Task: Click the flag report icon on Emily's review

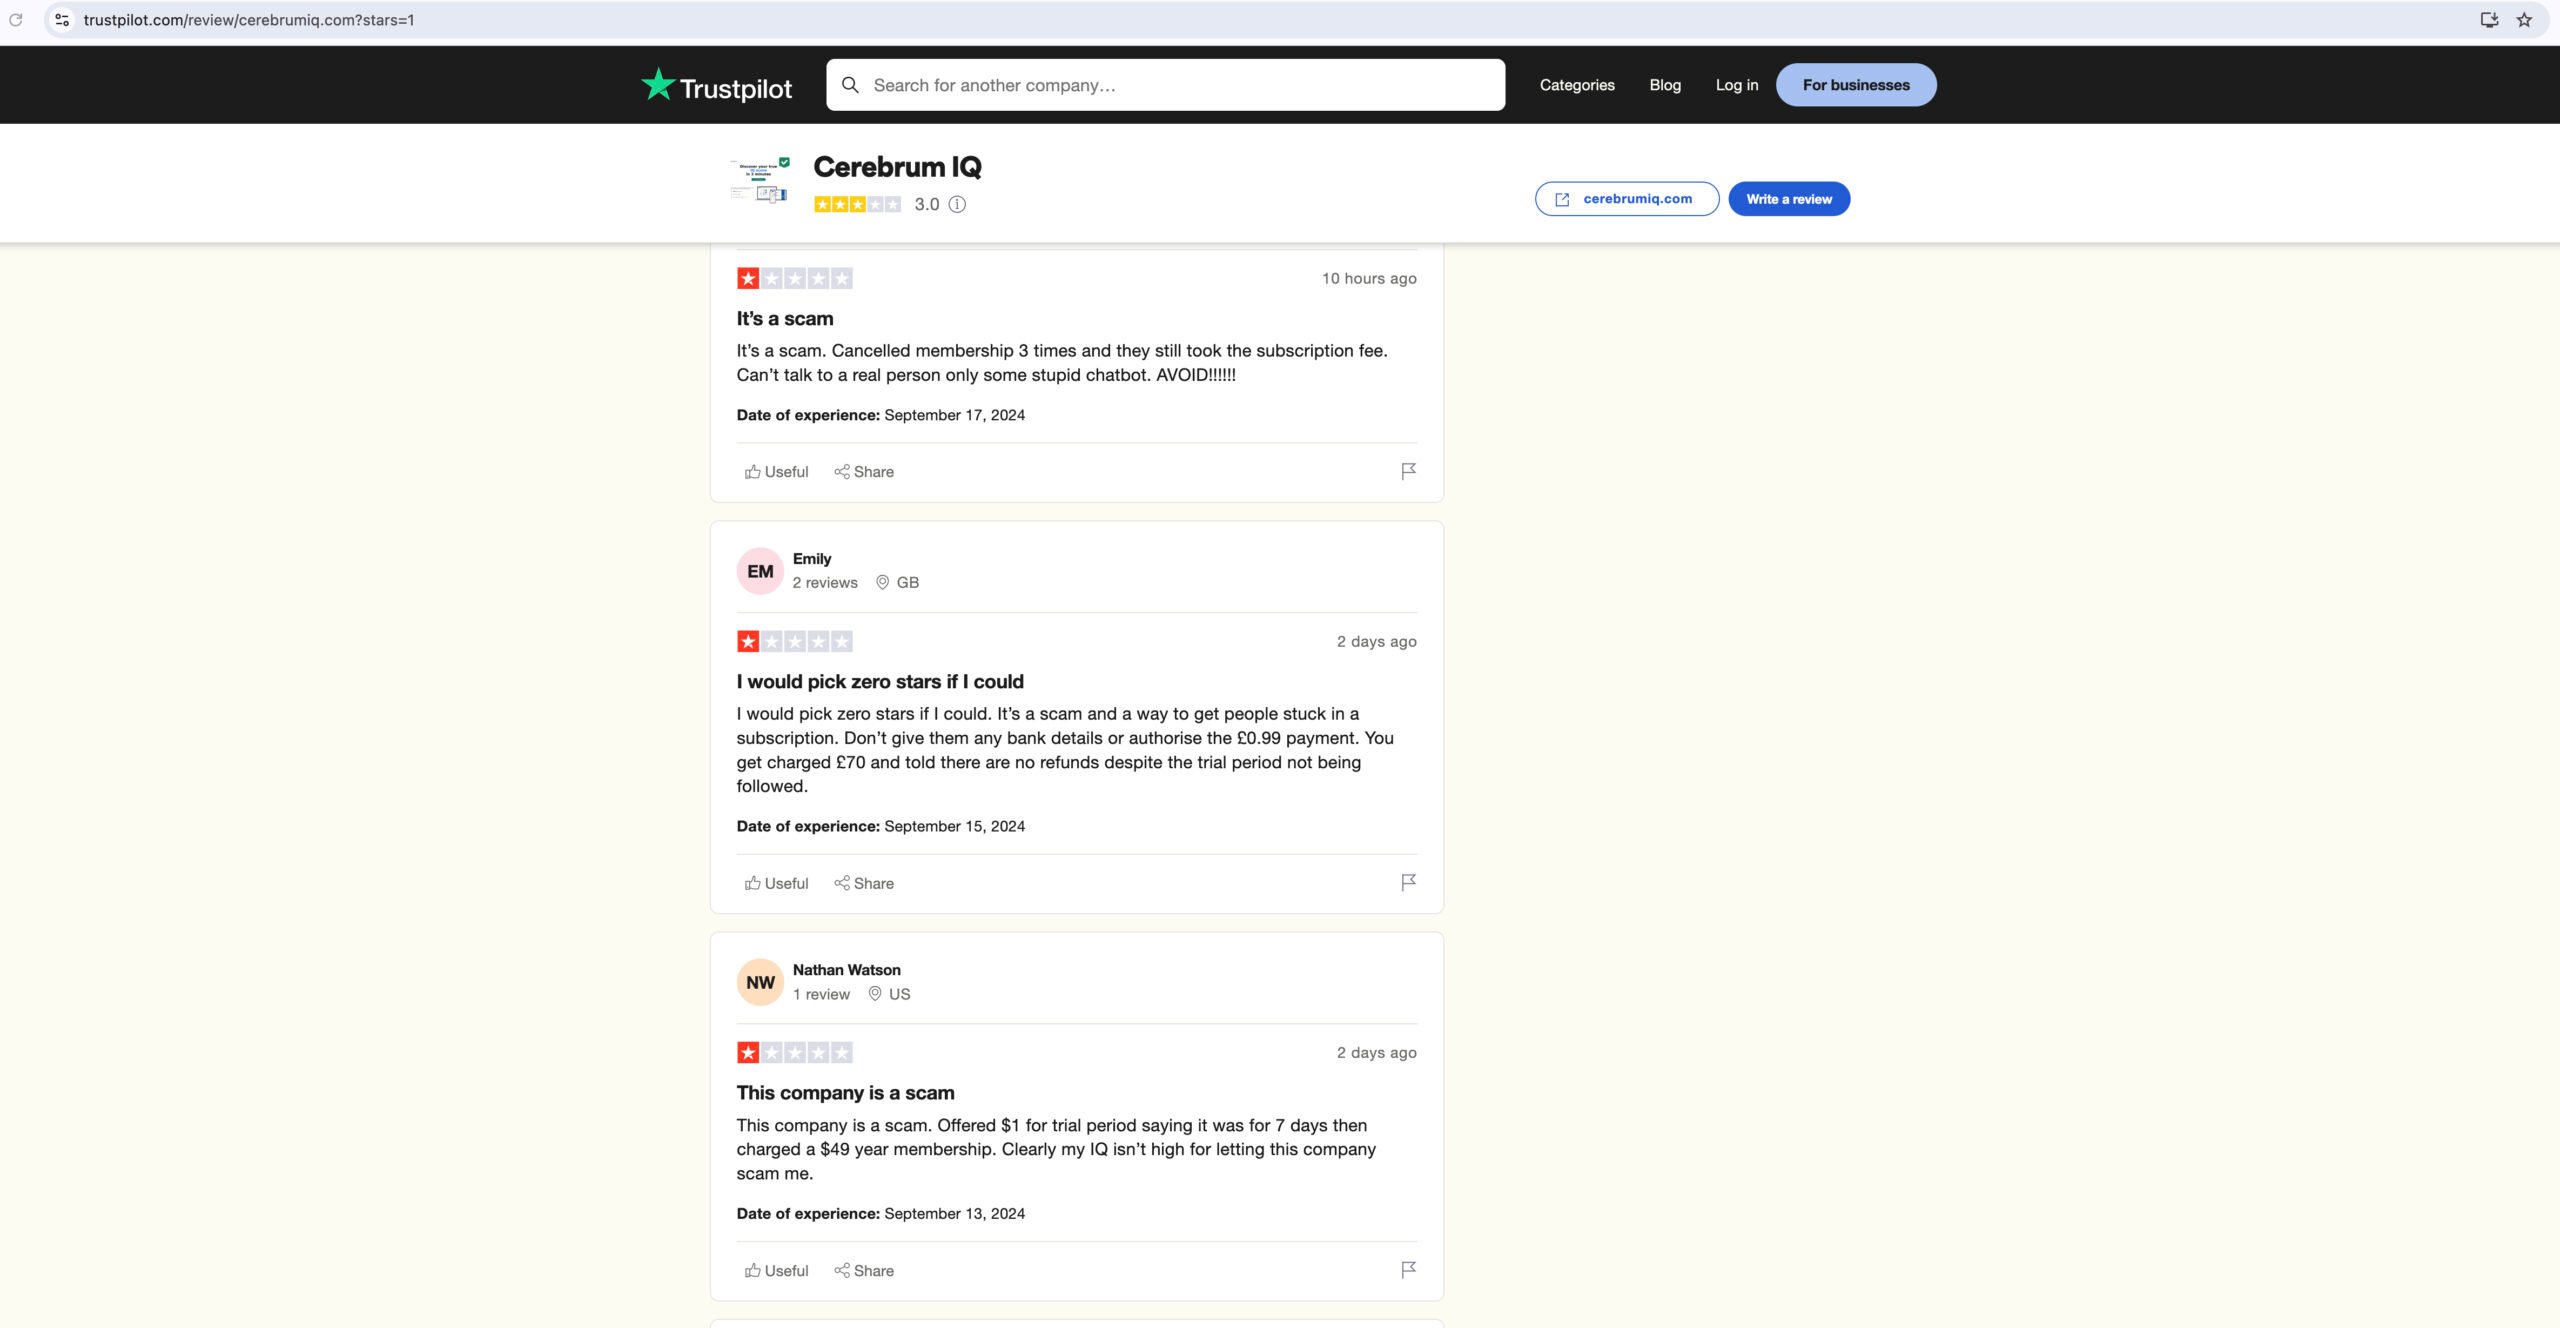Action: [1407, 883]
